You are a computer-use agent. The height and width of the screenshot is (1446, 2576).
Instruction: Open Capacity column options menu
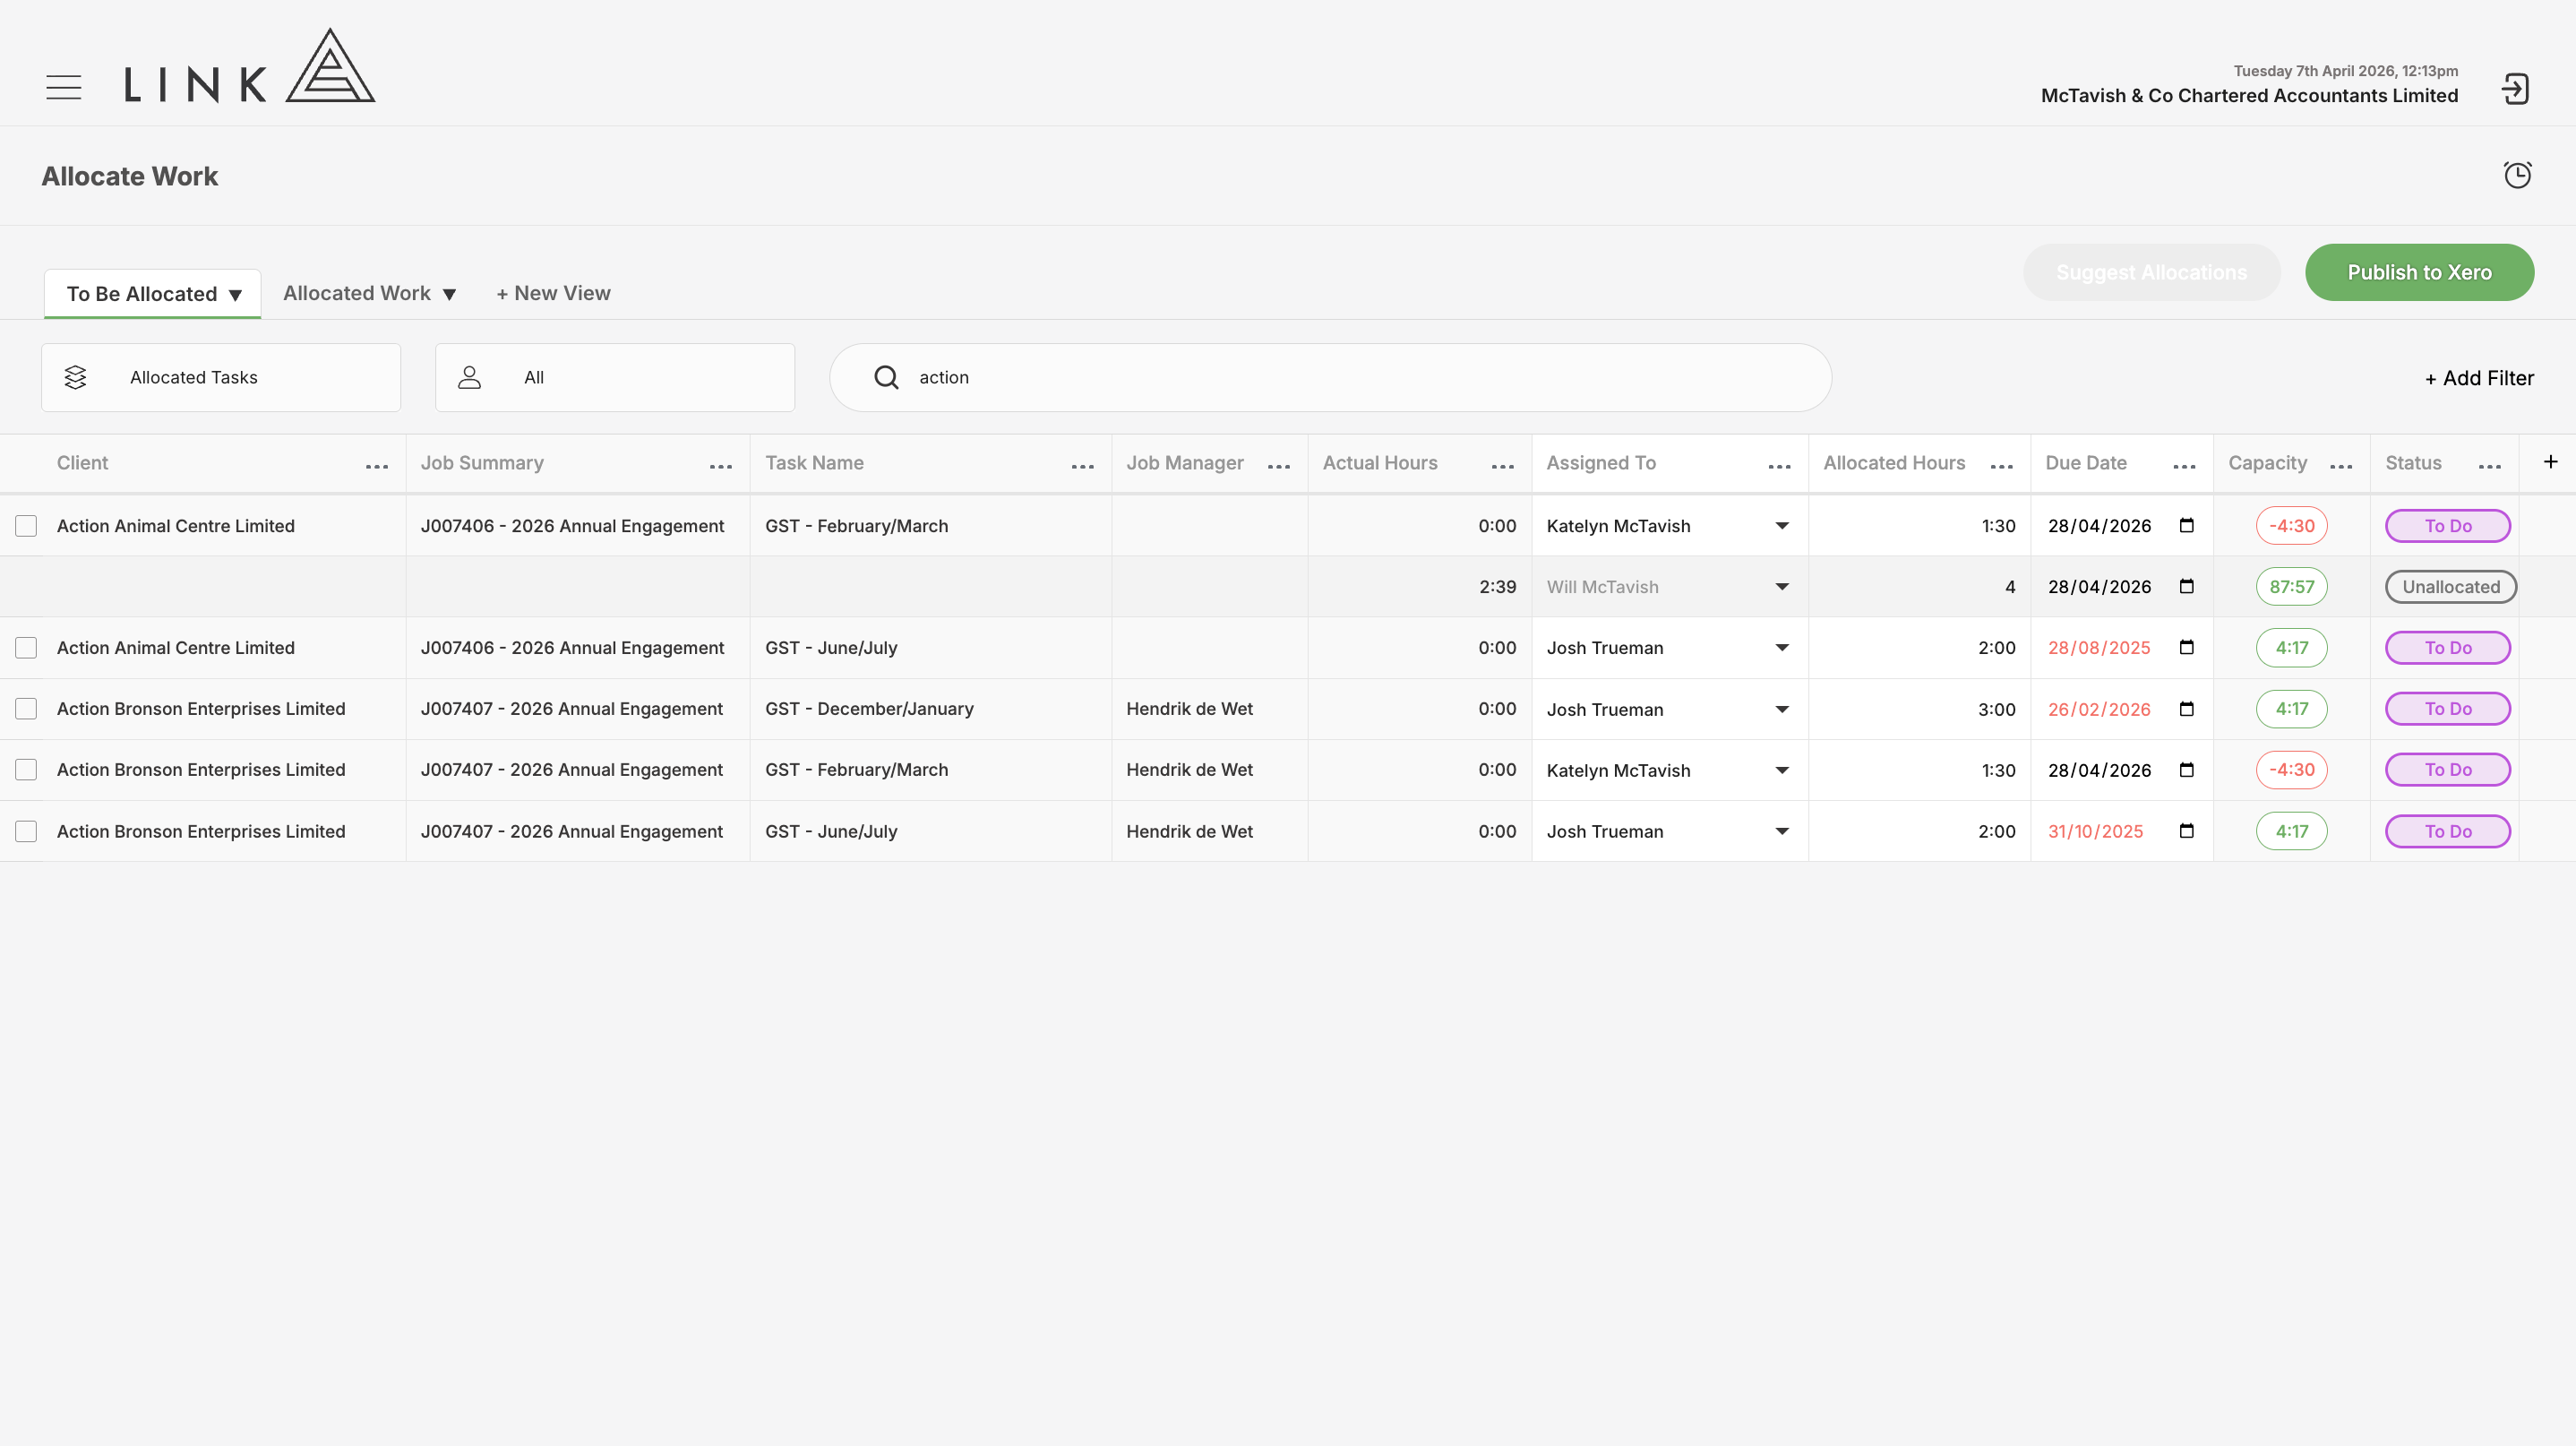pos(2341,466)
